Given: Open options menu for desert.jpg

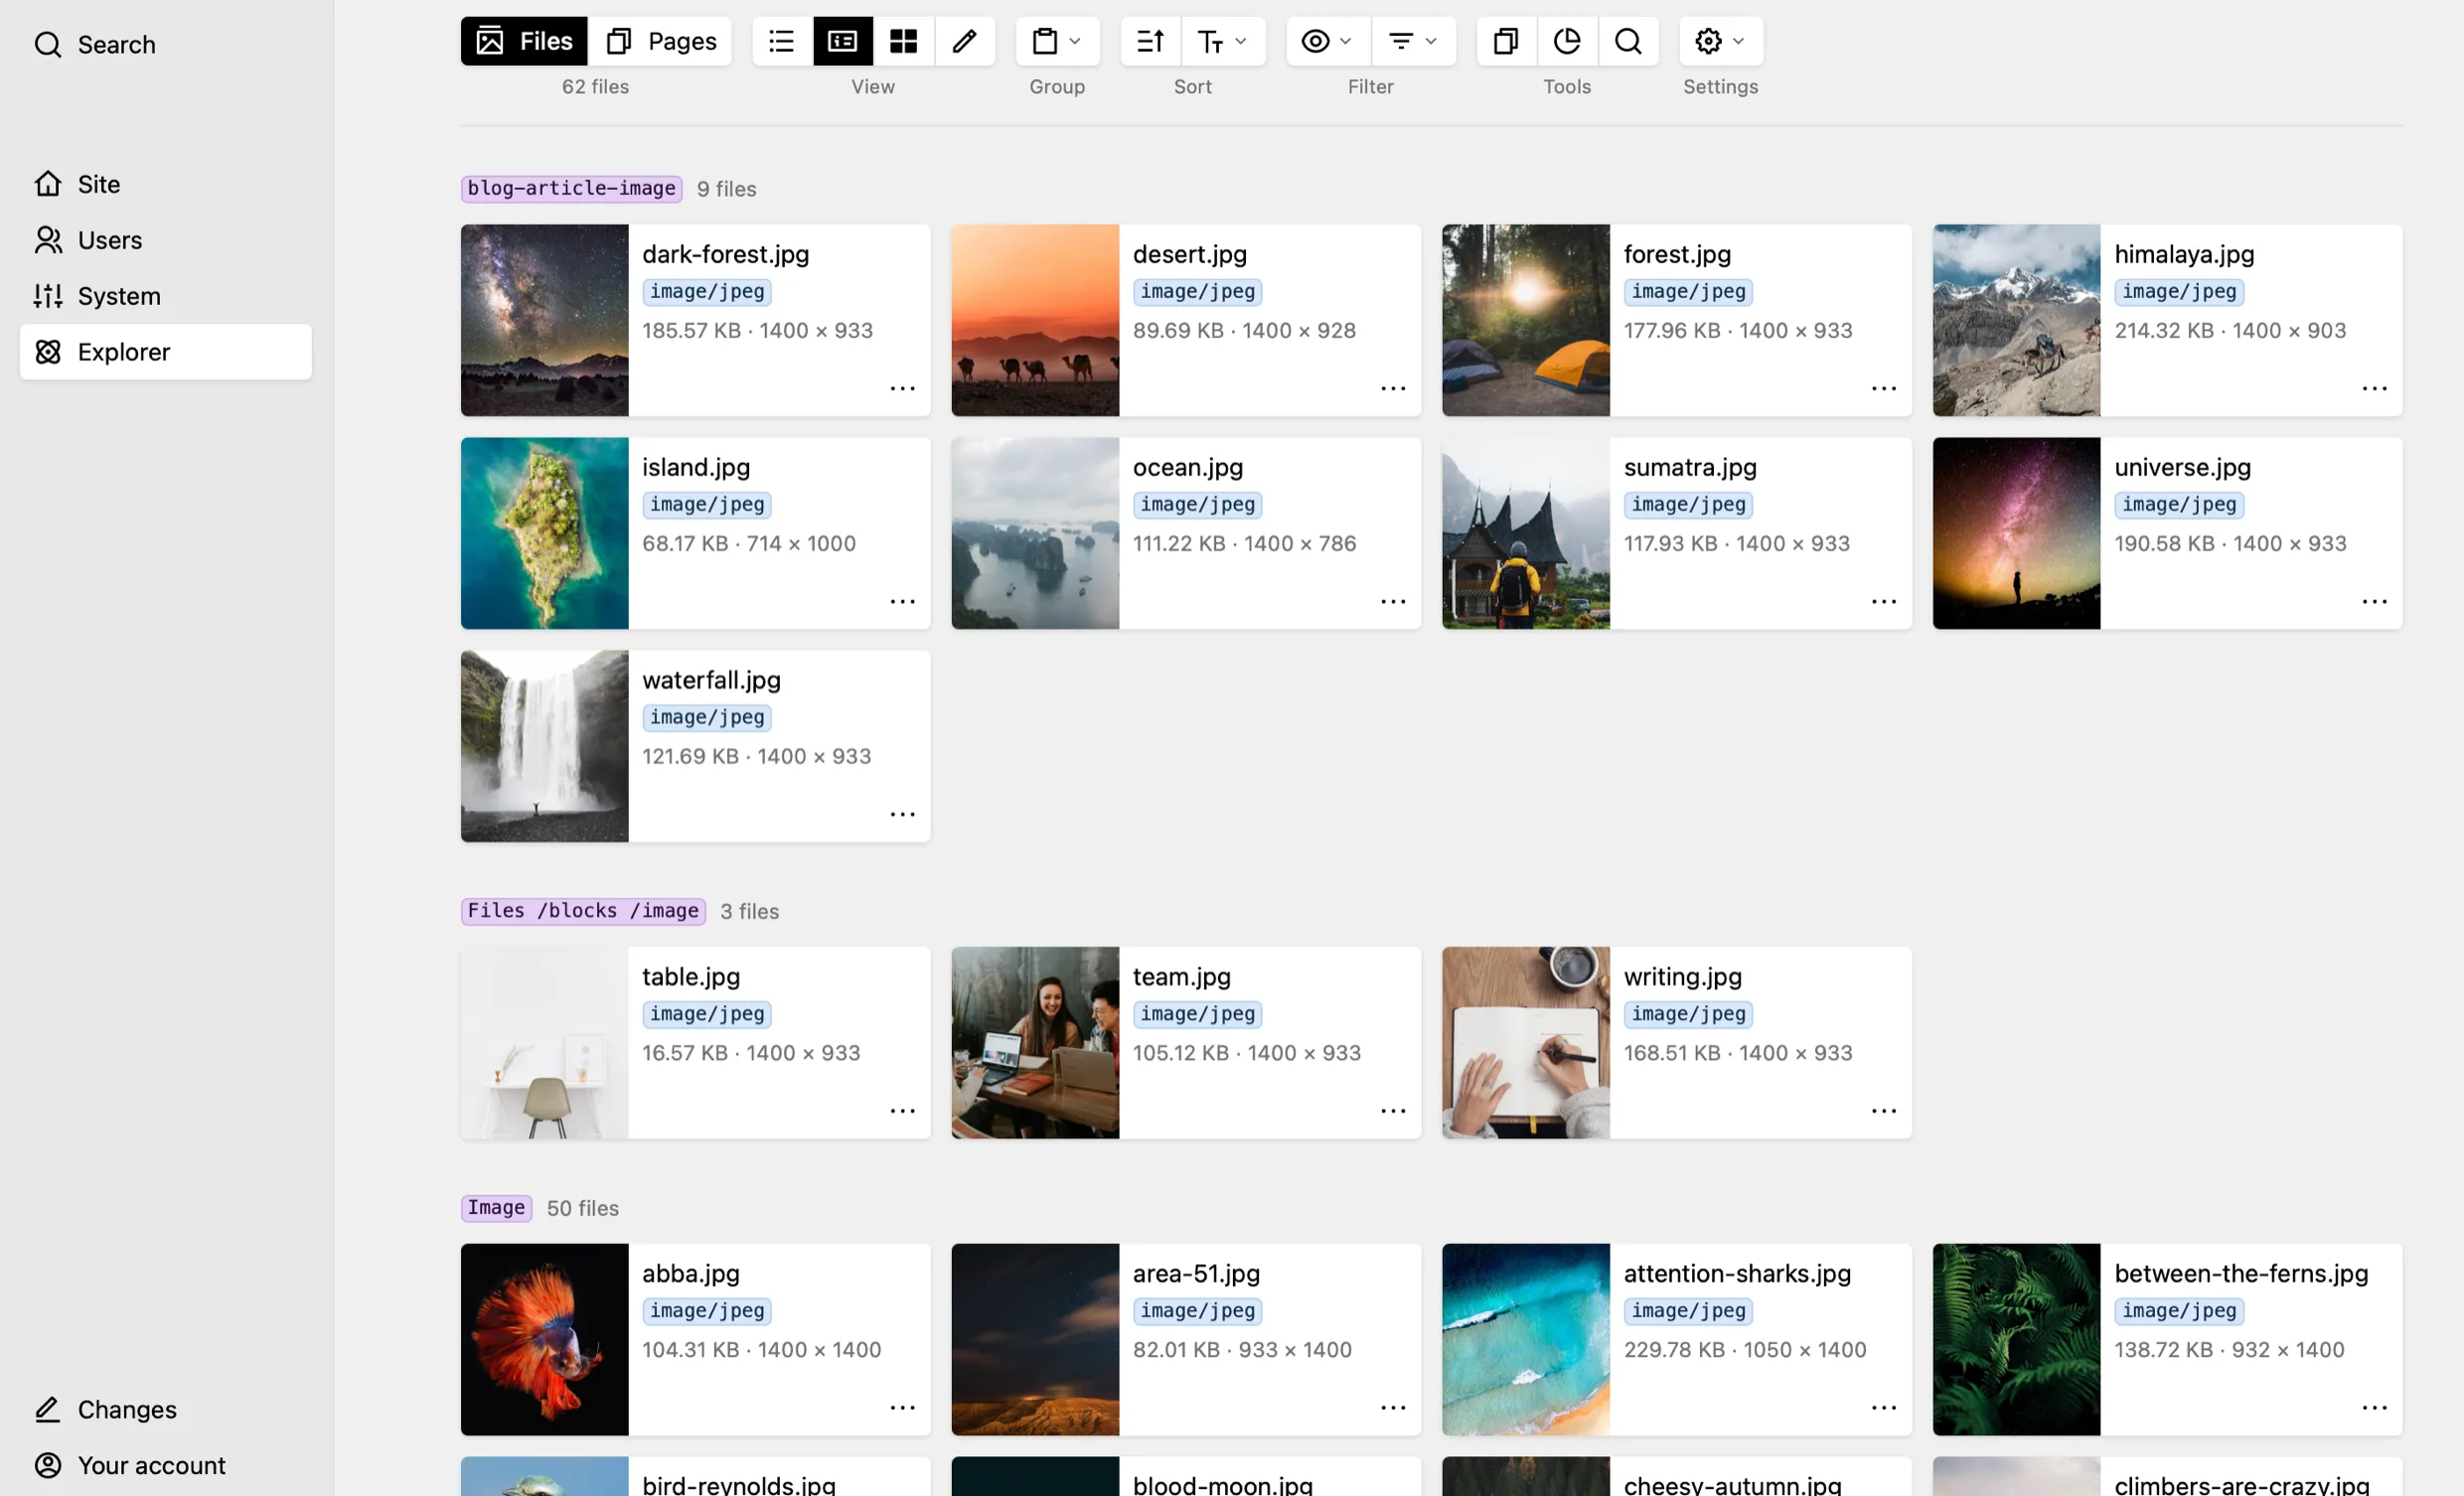Looking at the screenshot, I should [1393, 389].
